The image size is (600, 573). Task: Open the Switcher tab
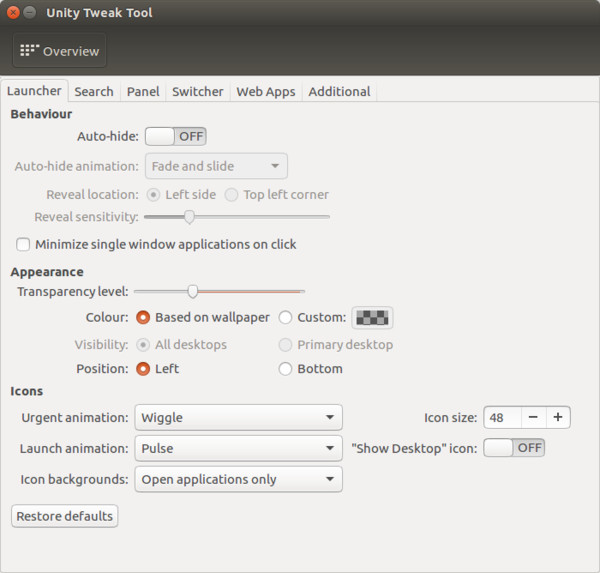click(197, 92)
